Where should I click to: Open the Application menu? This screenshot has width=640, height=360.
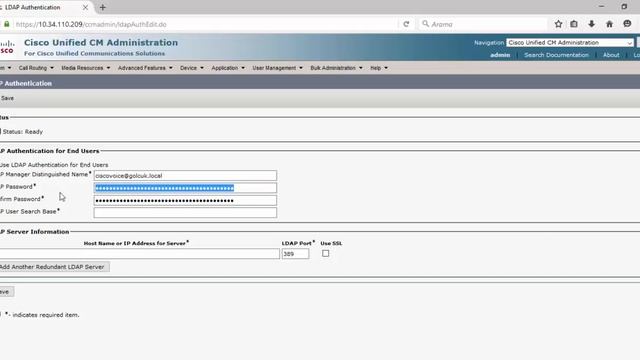(x=228, y=68)
